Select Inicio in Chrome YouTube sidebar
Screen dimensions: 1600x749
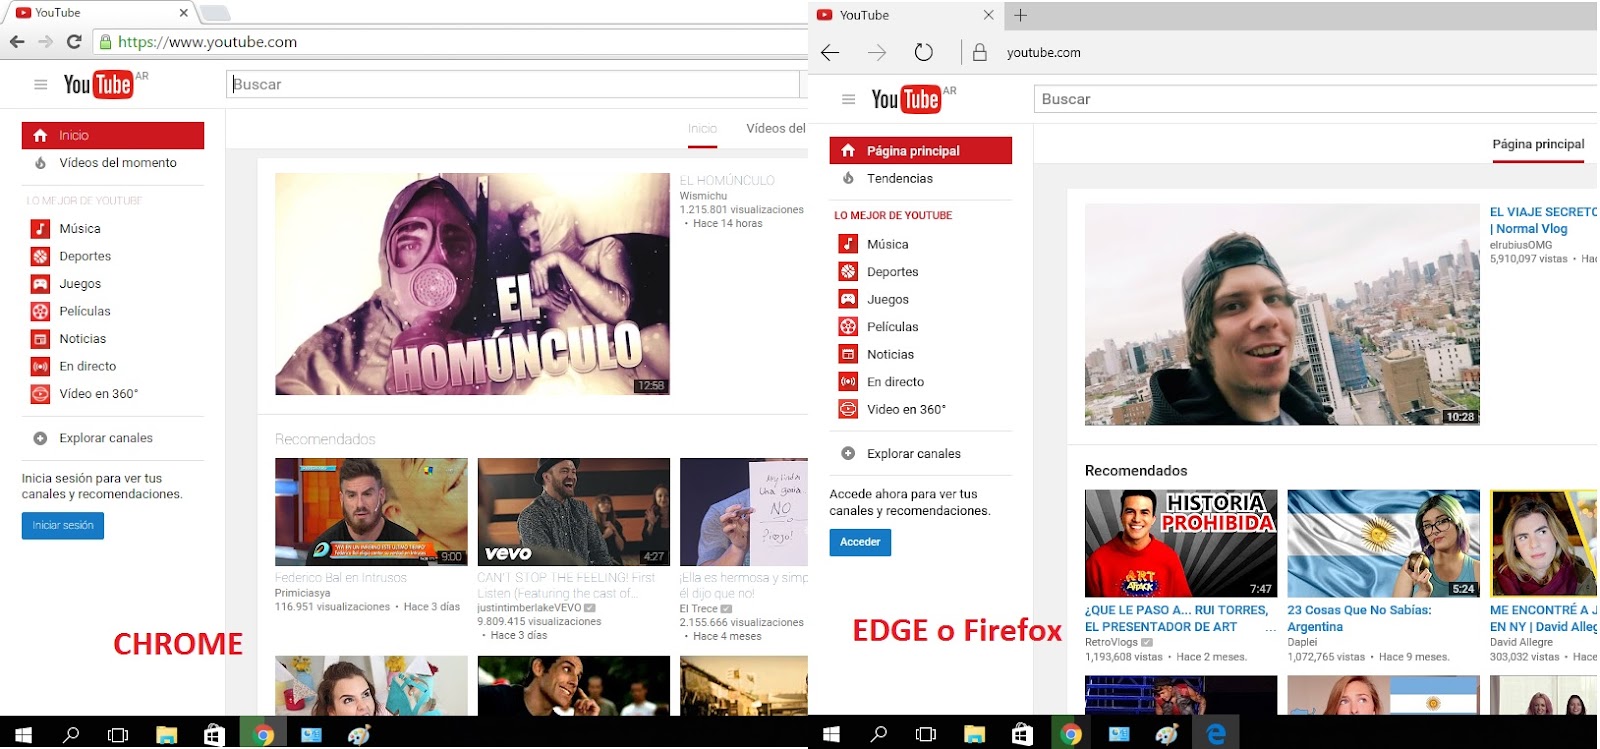coord(113,135)
